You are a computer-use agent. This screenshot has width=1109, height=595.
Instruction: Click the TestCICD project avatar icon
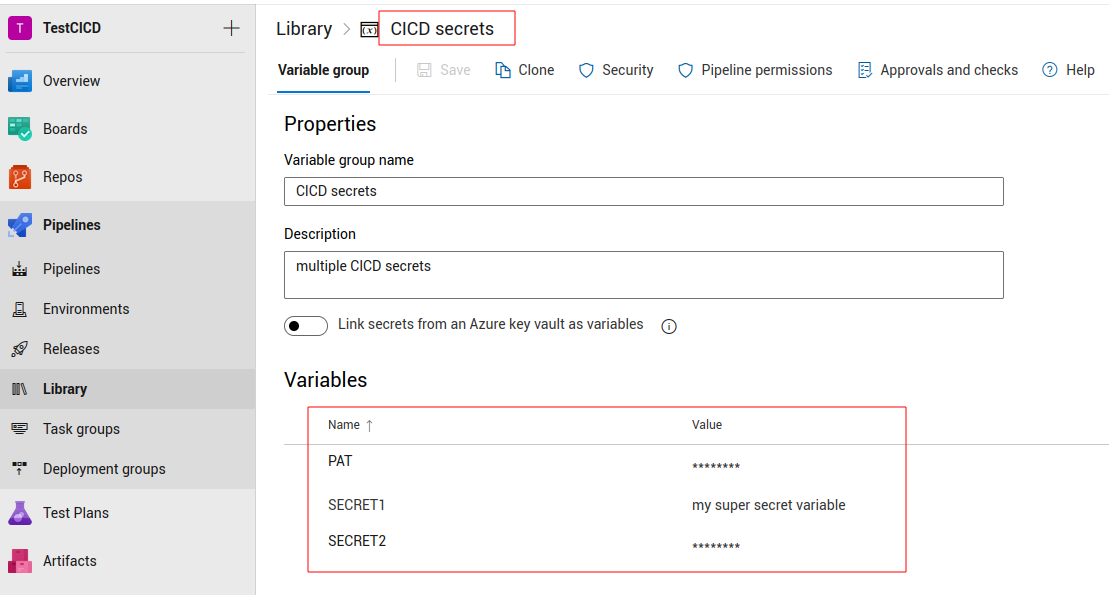pos(20,28)
